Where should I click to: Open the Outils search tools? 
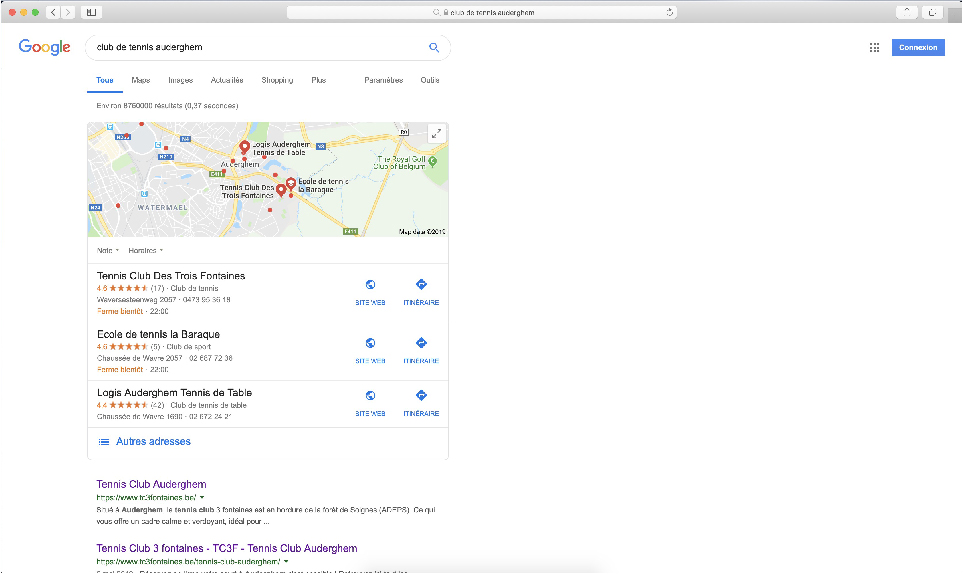click(x=430, y=80)
